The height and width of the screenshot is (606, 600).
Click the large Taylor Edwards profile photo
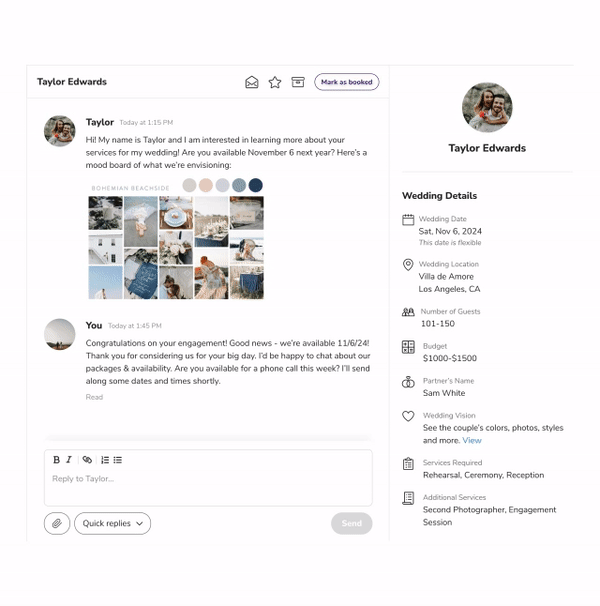click(x=487, y=107)
